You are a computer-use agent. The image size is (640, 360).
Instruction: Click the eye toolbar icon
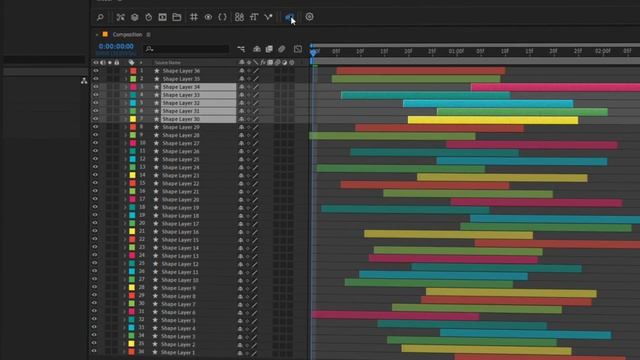pyautogui.click(x=208, y=17)
